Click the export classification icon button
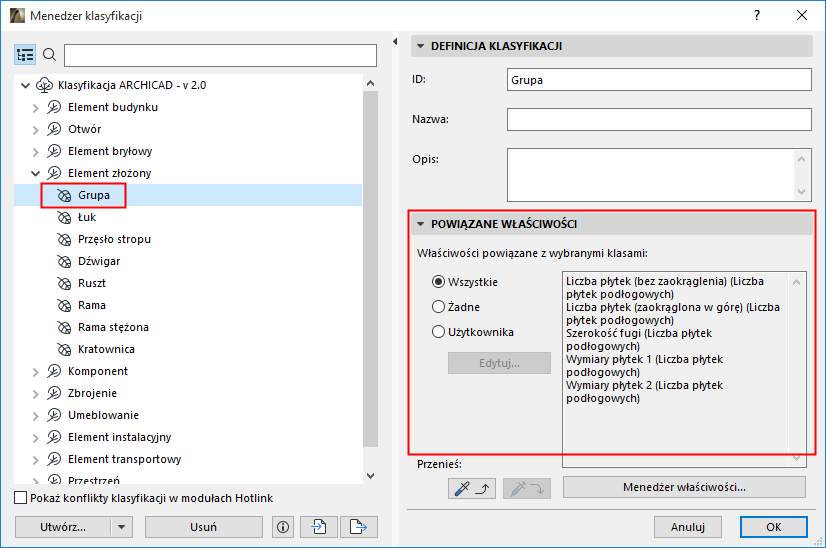Viewport: 826px width, 548px height. 359,527
